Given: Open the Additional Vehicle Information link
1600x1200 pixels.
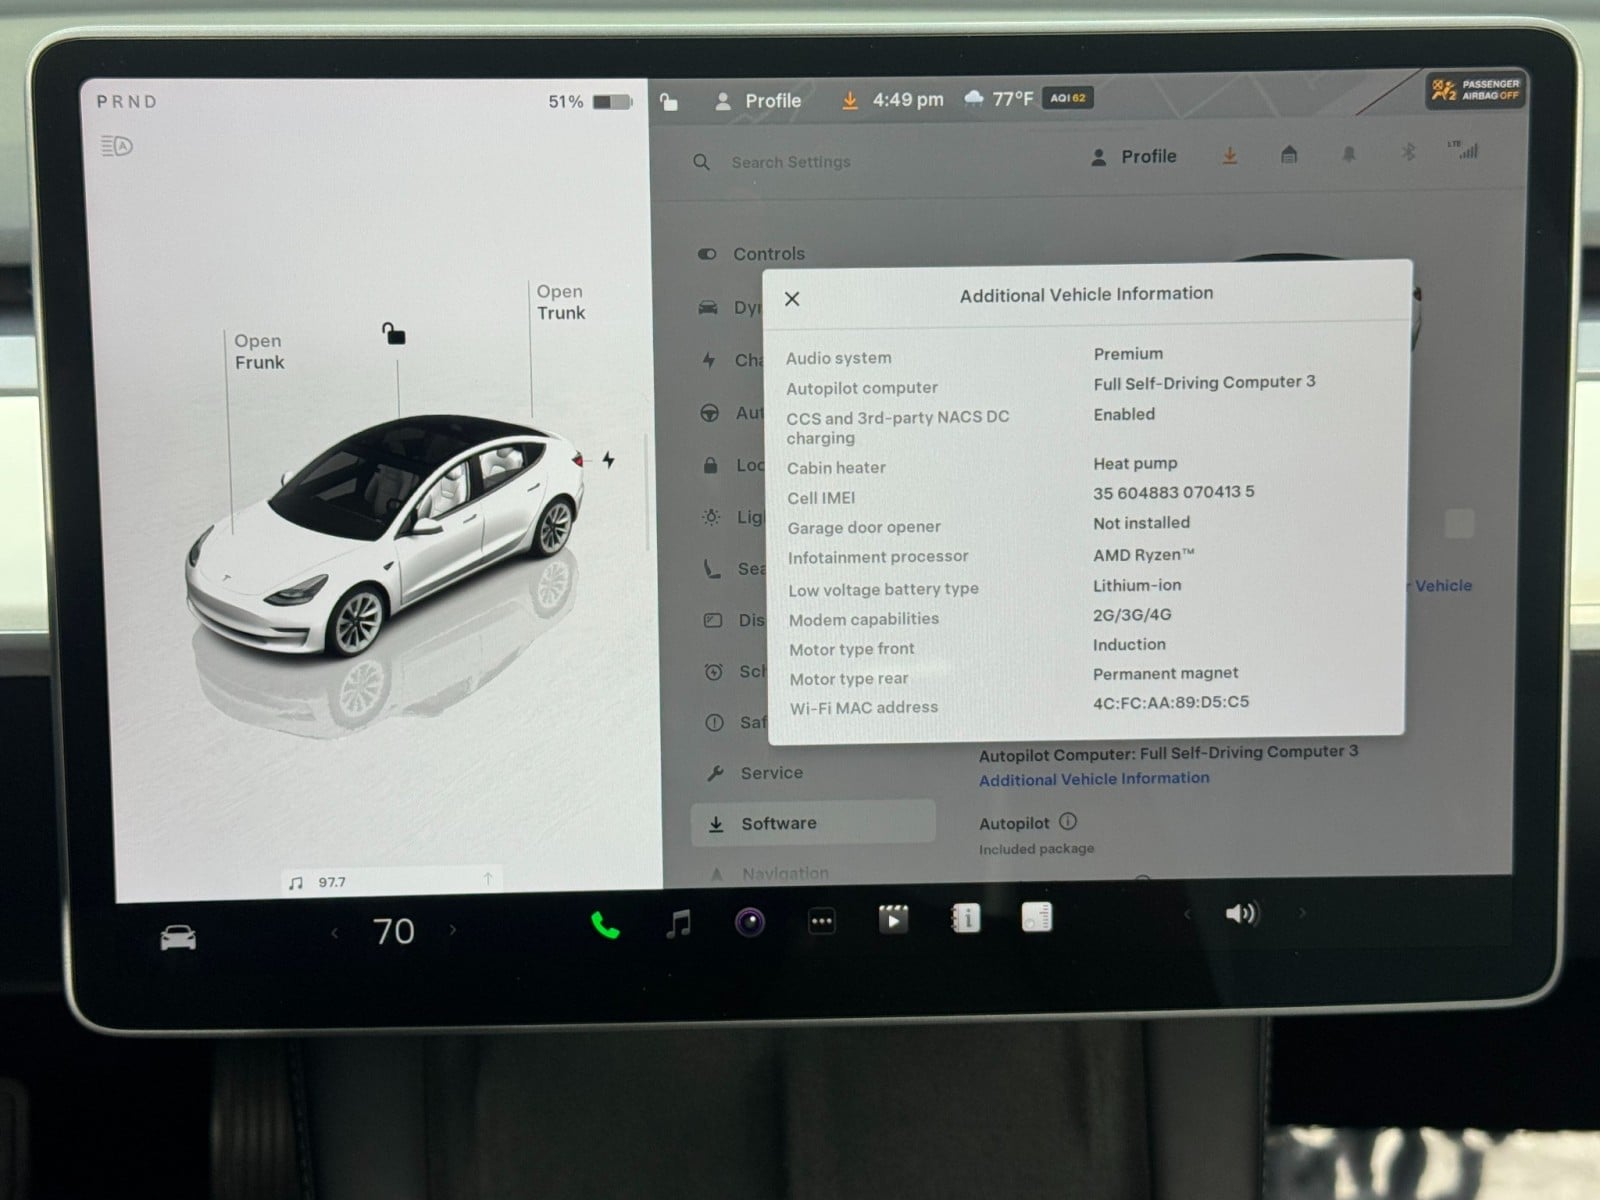Looking at the screenshot, I should 1094,779.
